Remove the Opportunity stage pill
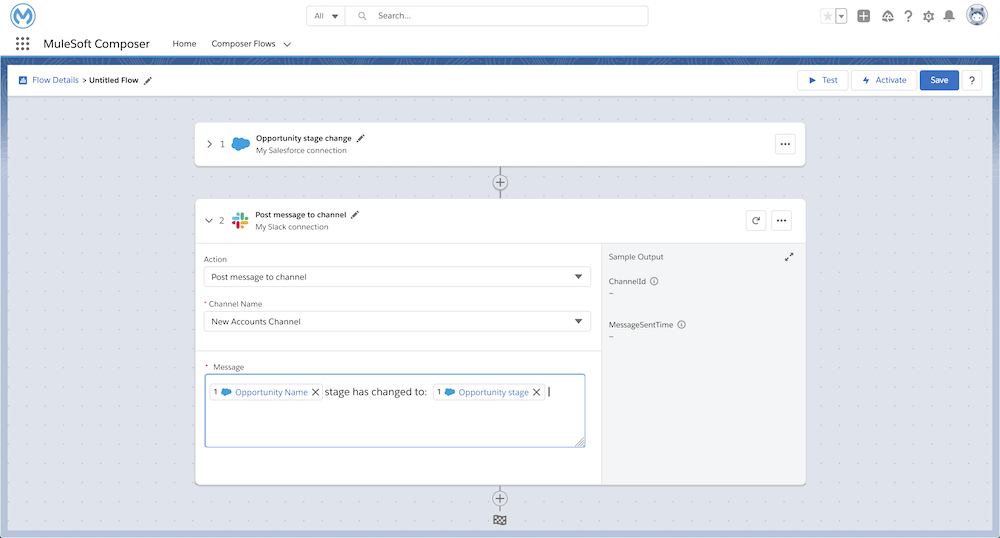The width and height of the screenshot is (1000, 538). pyautogui.click(x=537, y=393)
